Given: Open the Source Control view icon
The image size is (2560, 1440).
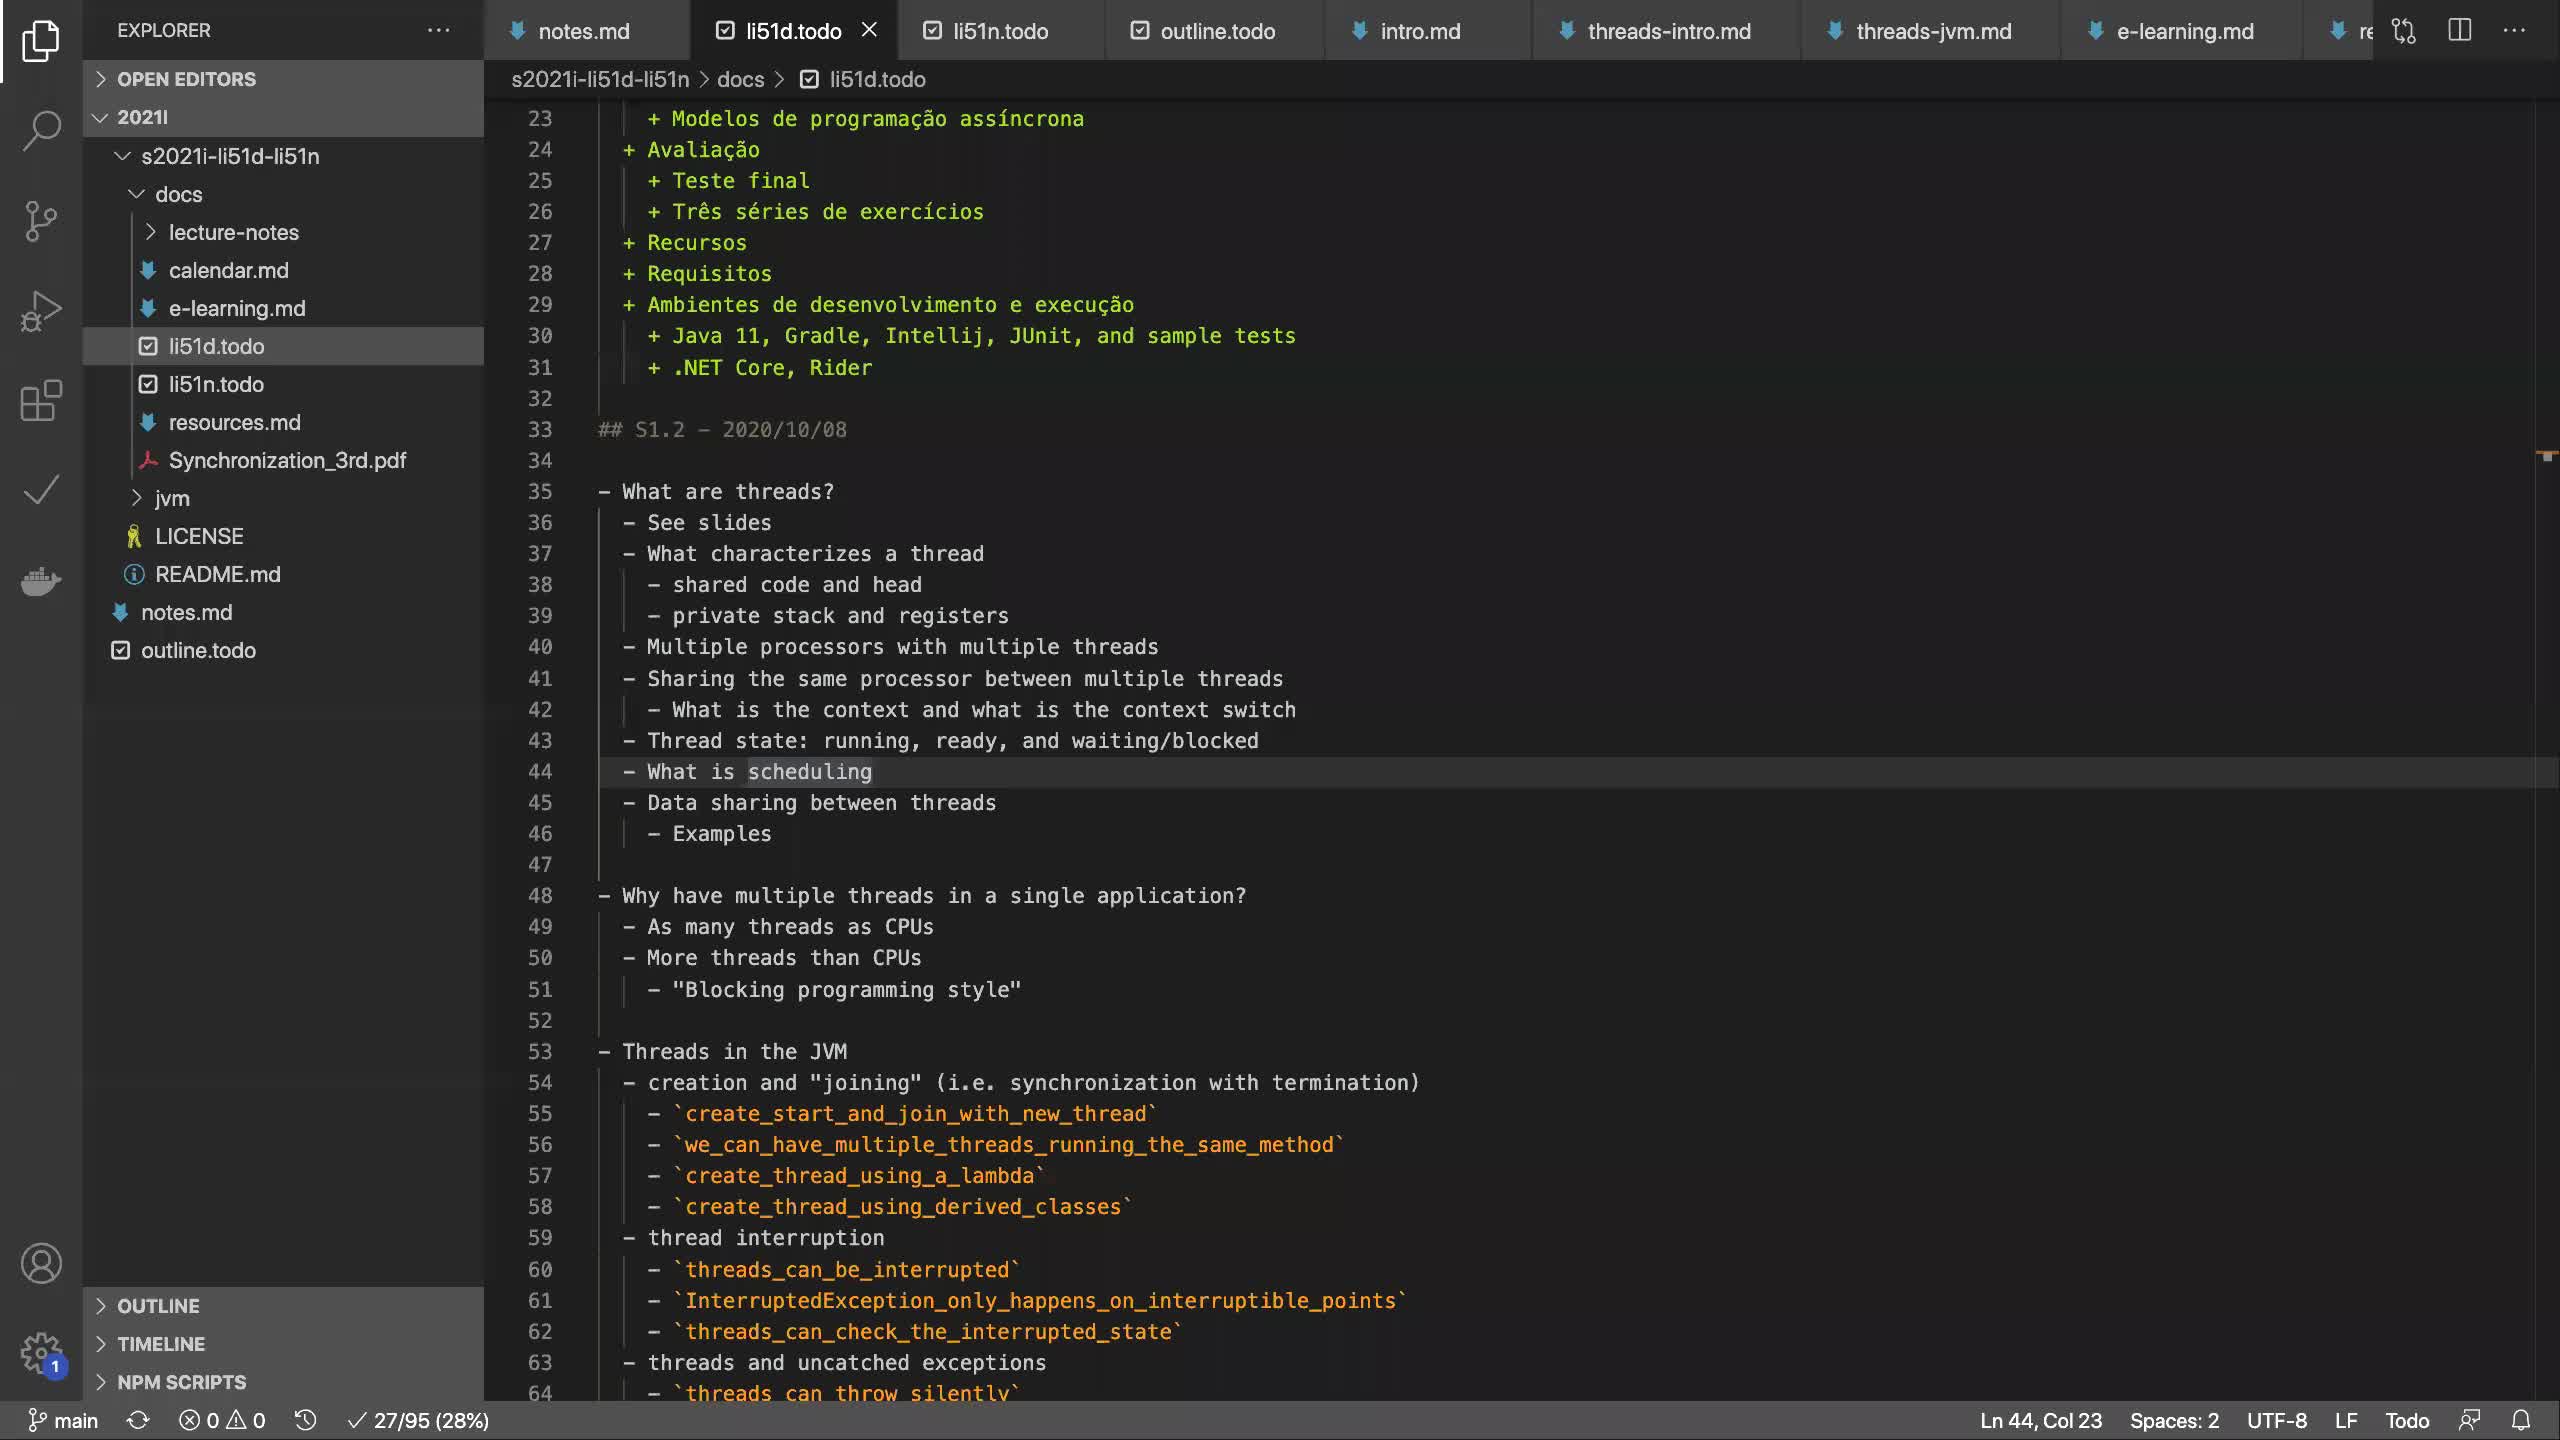Looking at the screenshot, I should click(x=41, y=220).
